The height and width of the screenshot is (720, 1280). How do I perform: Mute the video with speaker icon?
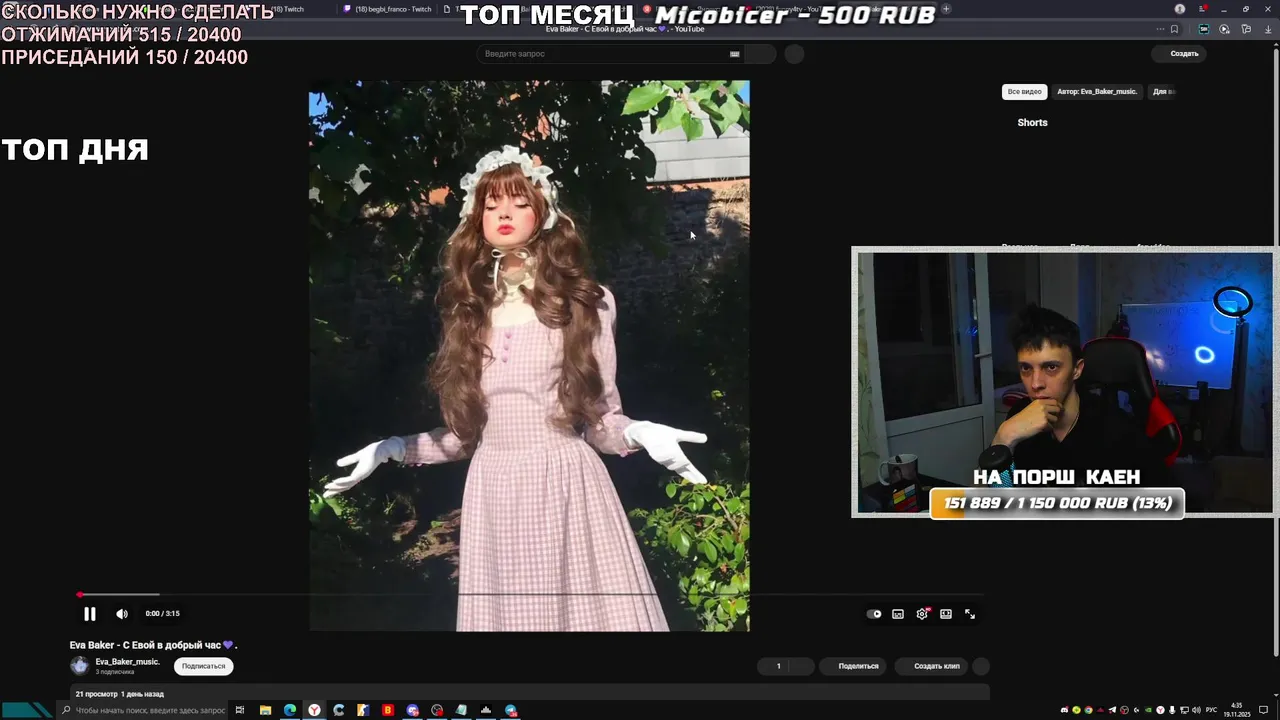pos(122,614)
